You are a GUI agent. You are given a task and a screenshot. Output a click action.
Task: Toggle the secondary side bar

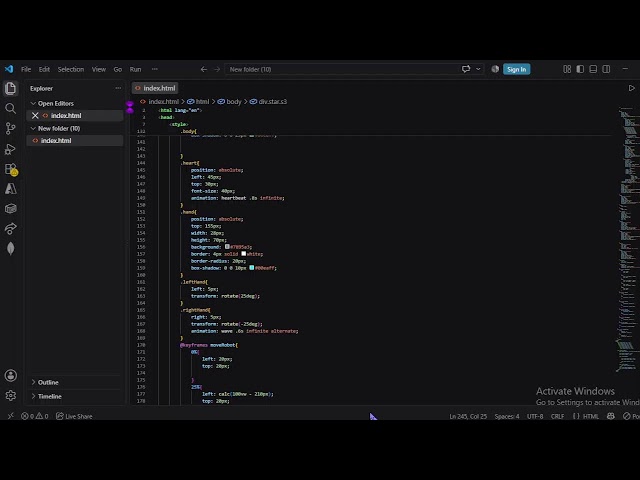pyautogui.click(x=606, y=69)
